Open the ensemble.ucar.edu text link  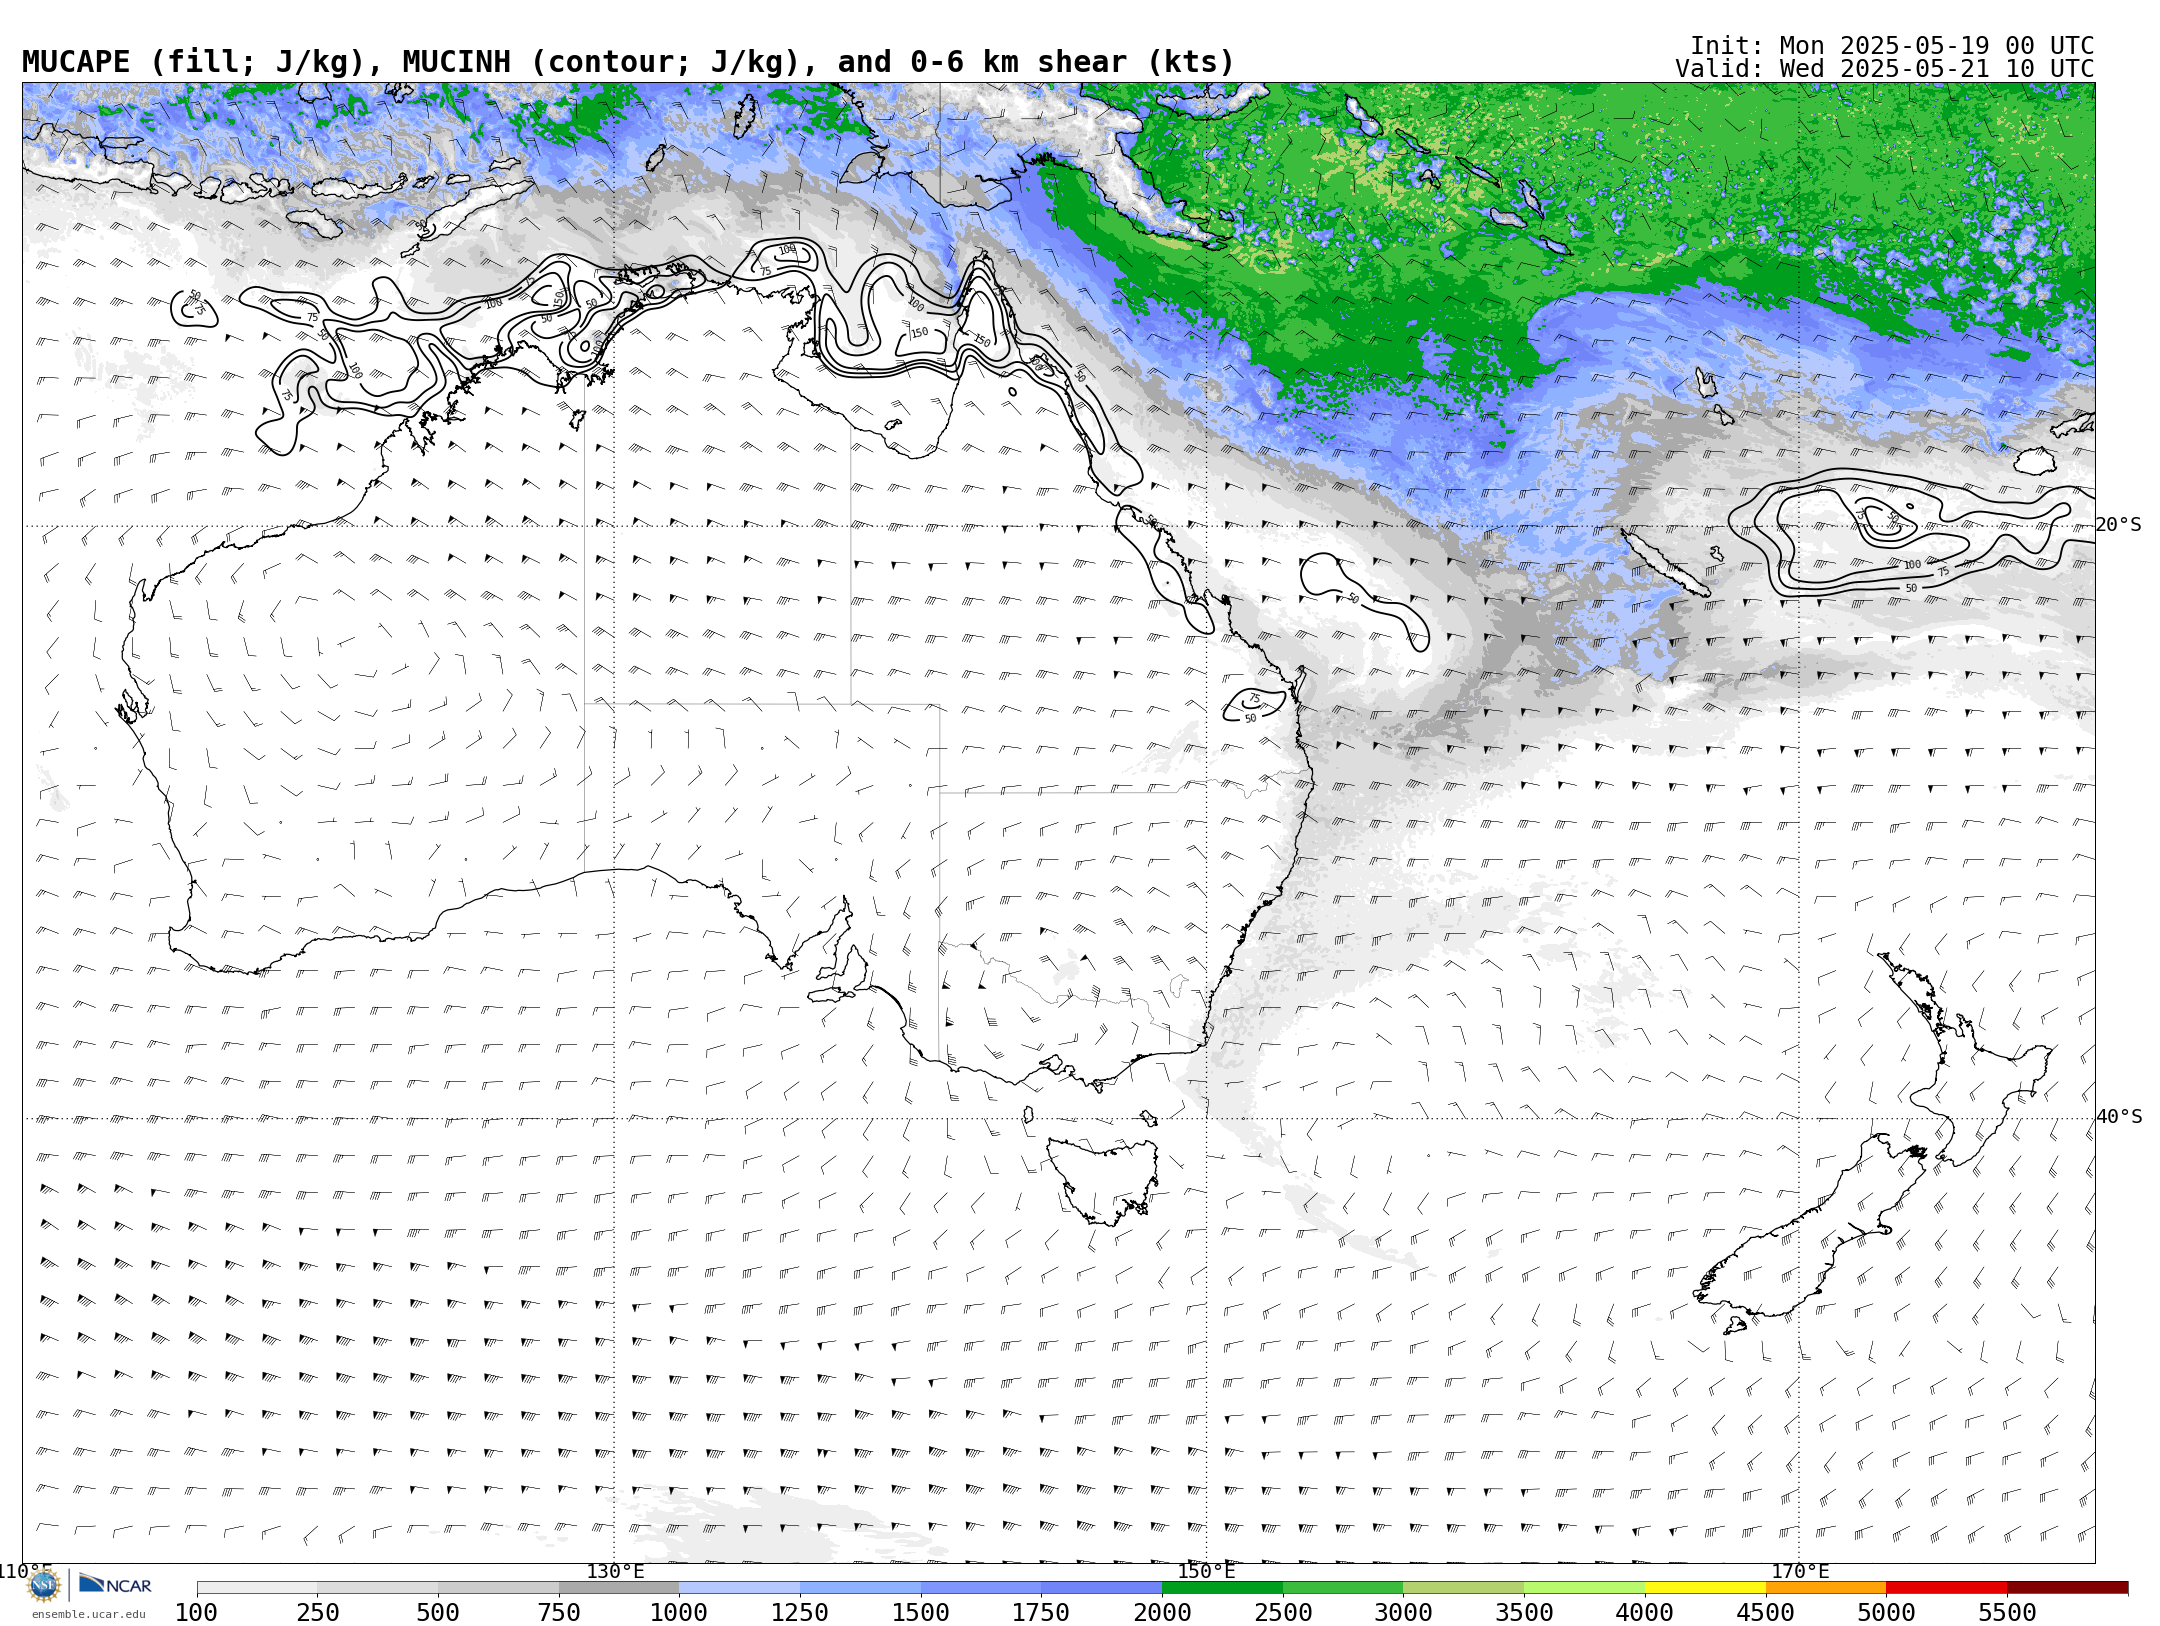click(x=88, y=1614)
